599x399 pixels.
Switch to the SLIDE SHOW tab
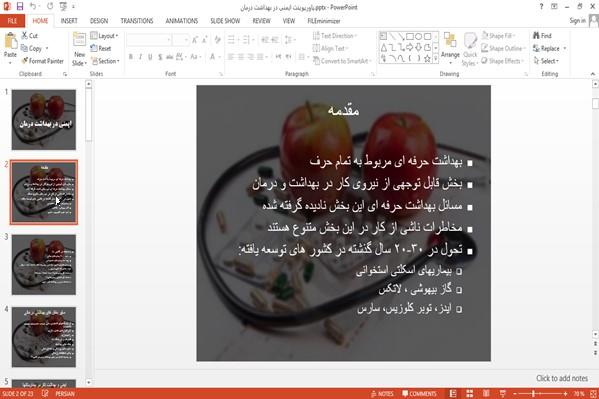[225, 21]
